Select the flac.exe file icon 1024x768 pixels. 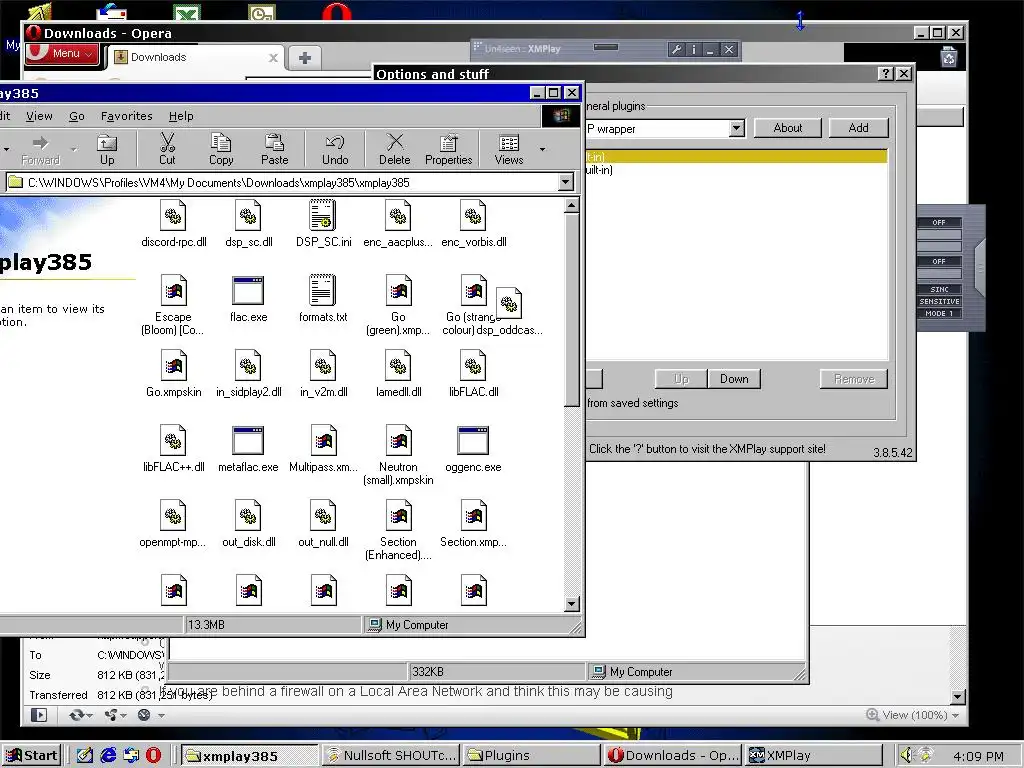[248, 291]
